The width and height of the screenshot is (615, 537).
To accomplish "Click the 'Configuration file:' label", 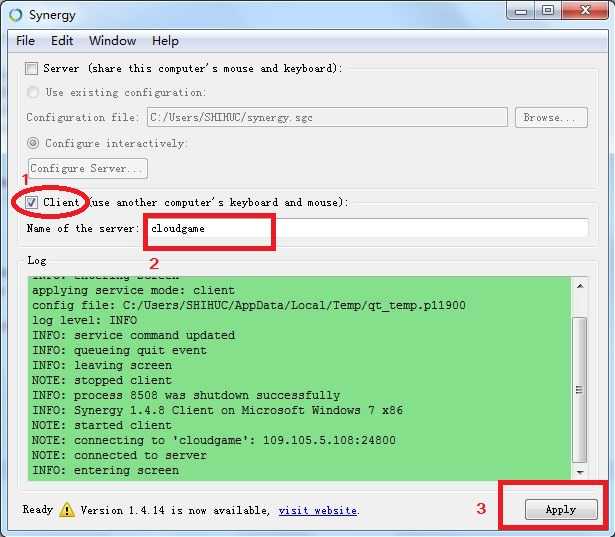I will 82,117.
